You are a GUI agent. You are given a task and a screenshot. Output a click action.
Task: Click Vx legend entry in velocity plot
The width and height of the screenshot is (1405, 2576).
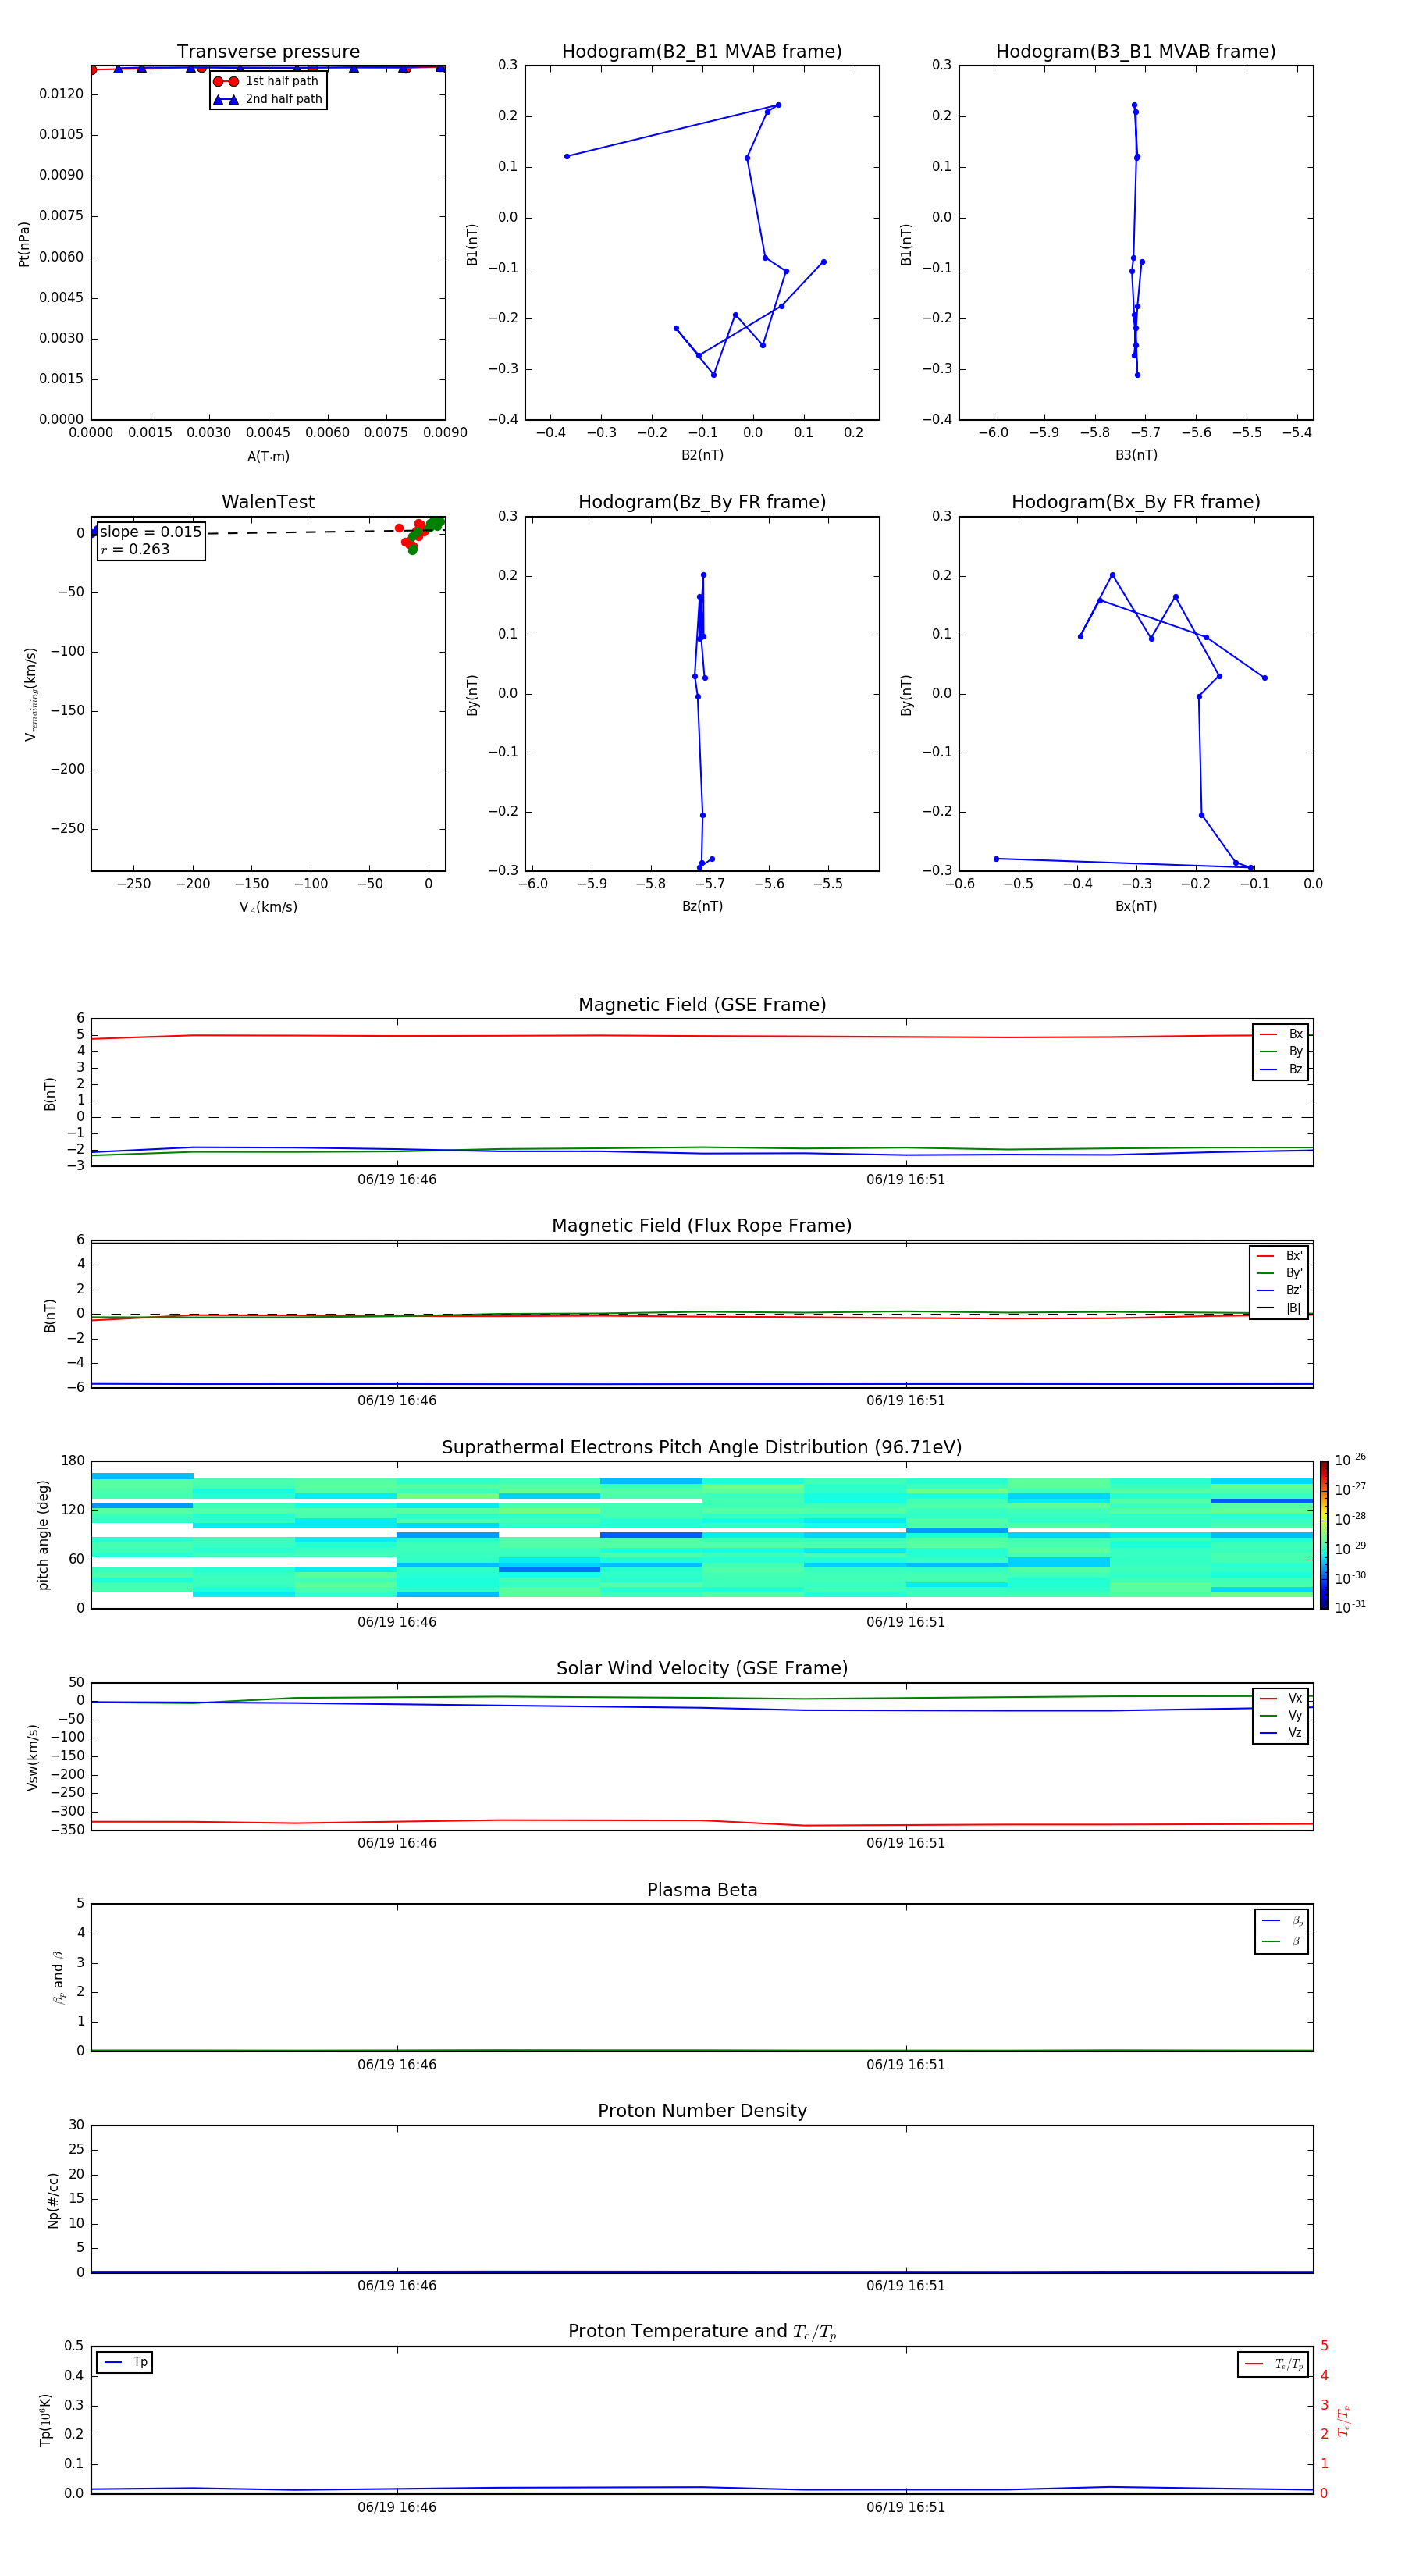(1281, 1698)
